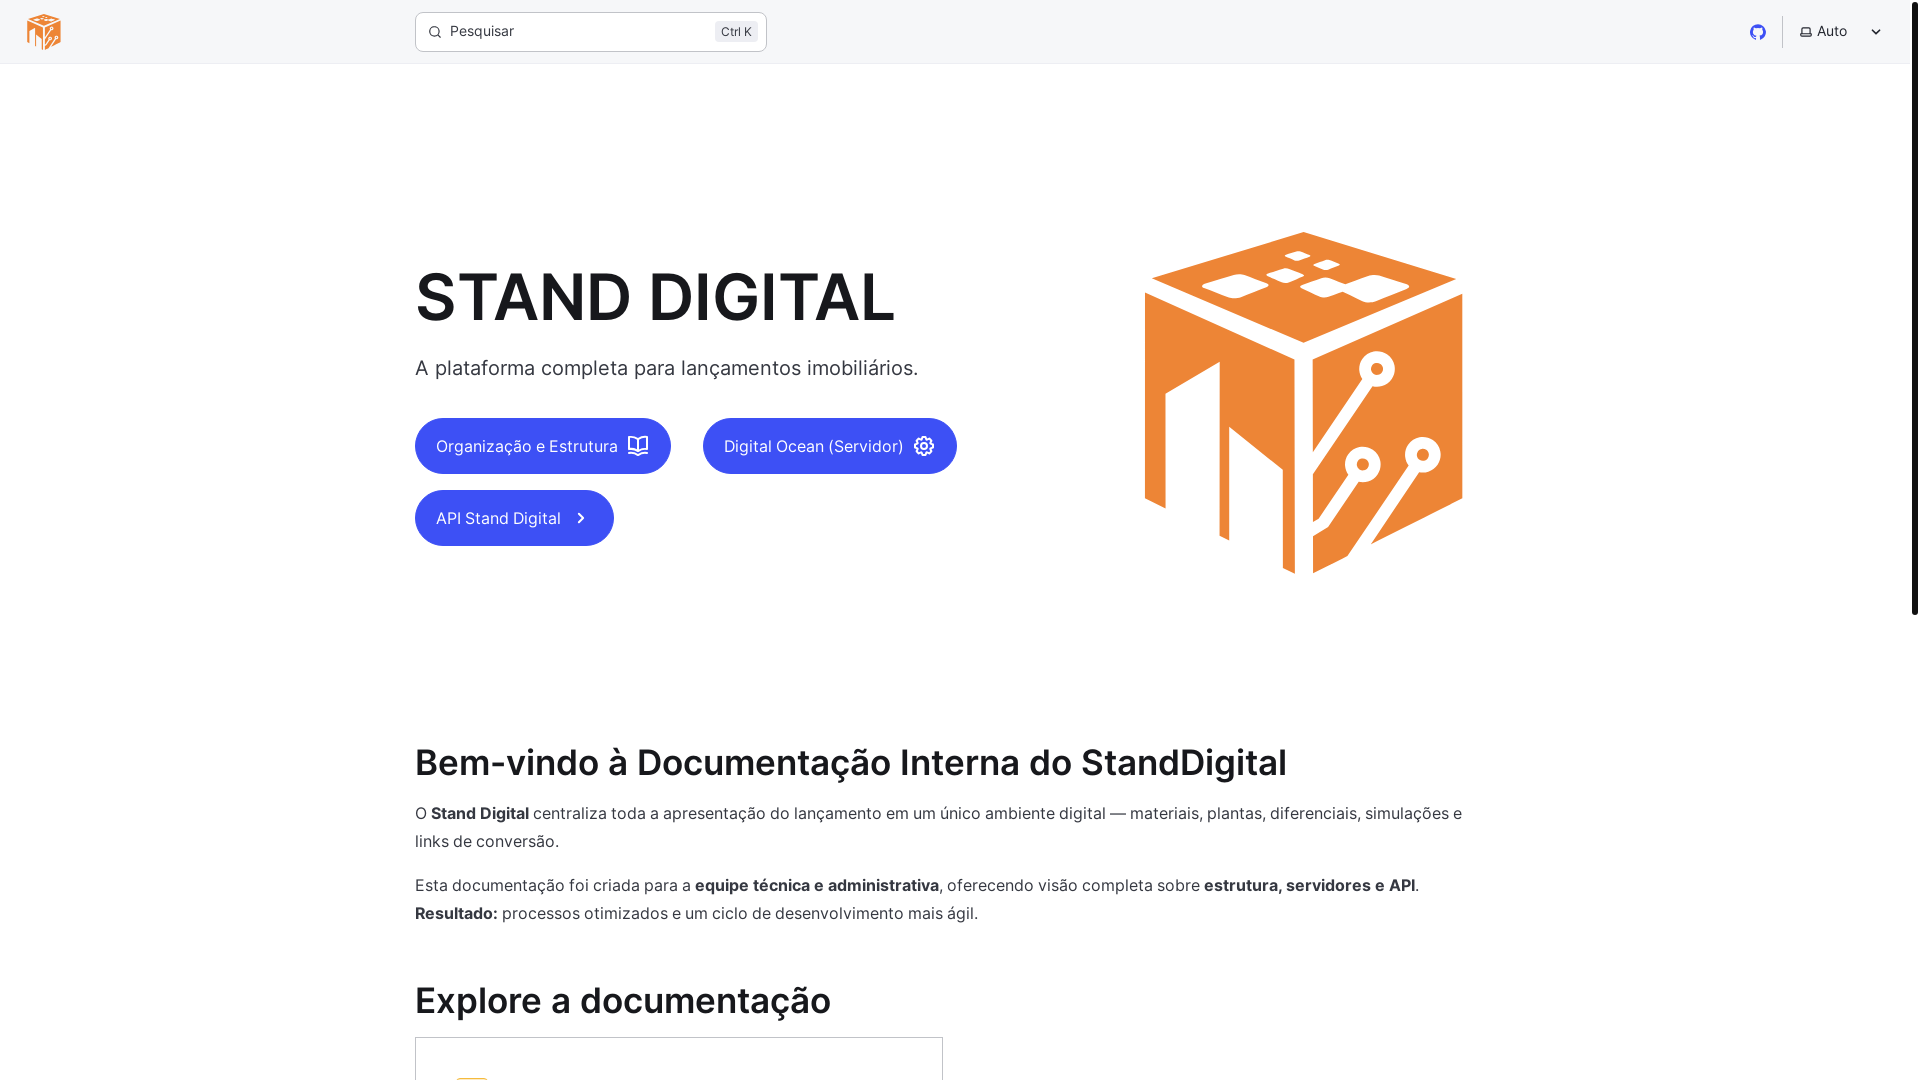Viewport: 1920px width, 1080px height.
Task: Click the page vertical scrollbar
Action: click(1915, 308)
